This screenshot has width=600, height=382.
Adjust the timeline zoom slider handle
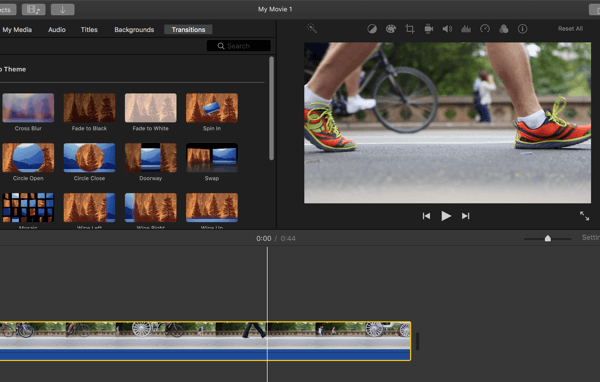point(548,238)
